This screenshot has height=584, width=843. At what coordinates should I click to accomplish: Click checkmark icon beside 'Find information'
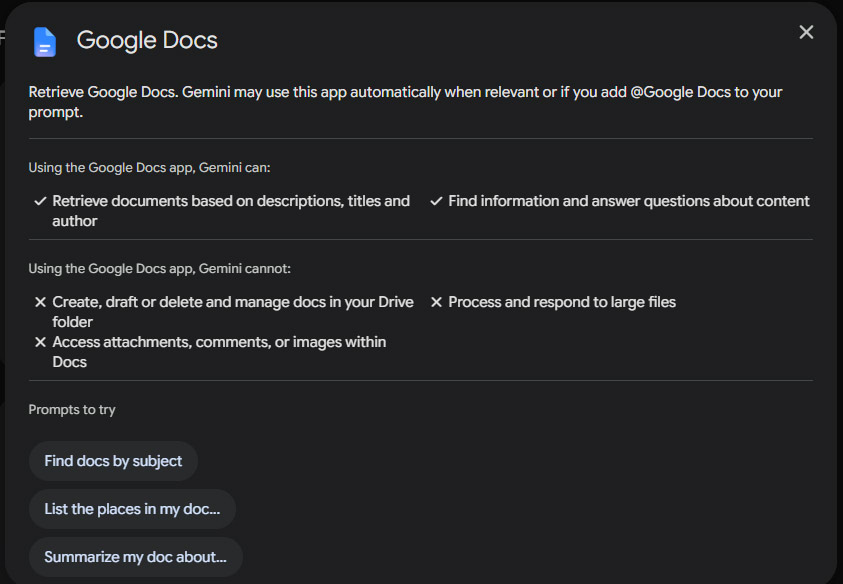(436, 201)
